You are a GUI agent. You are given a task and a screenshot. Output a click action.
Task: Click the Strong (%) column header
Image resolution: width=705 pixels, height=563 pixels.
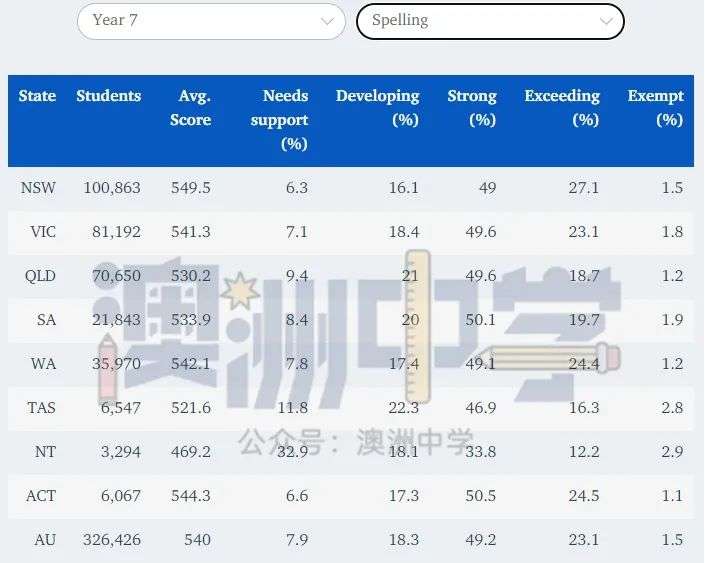coord(472,108)
